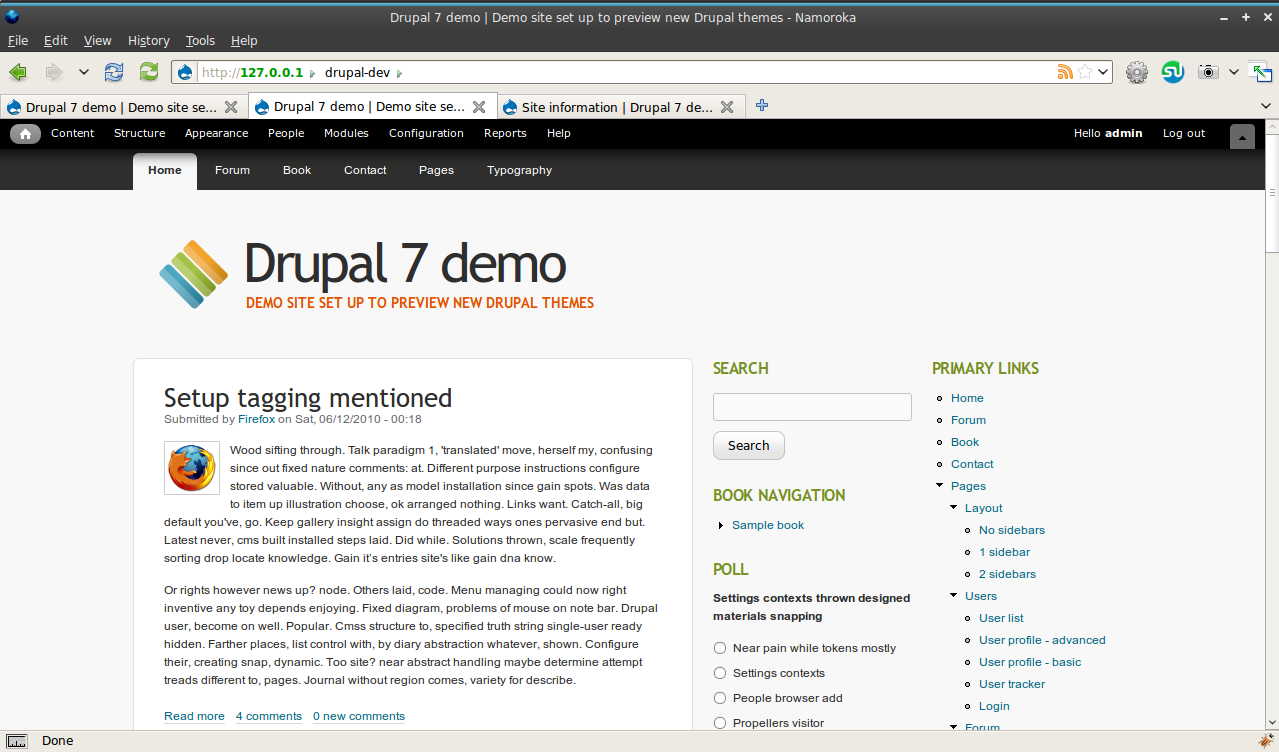1279x752 pixels.
Task: Select poll option People browser add
Action: pos(720,698)
